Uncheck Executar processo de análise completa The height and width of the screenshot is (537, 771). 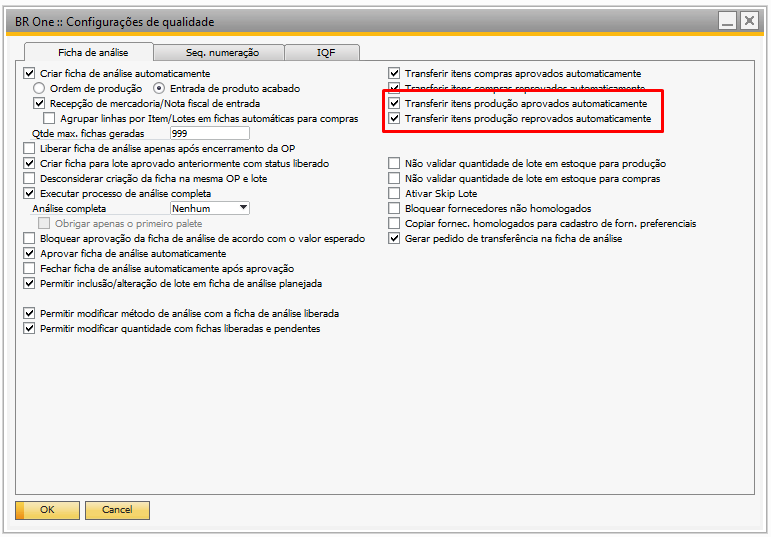pyautogui.click(x=30, y=193)
